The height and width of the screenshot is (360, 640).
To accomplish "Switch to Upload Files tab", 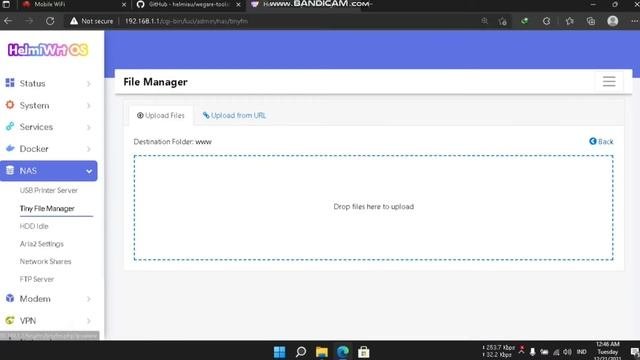I will [x=161, y=116].
